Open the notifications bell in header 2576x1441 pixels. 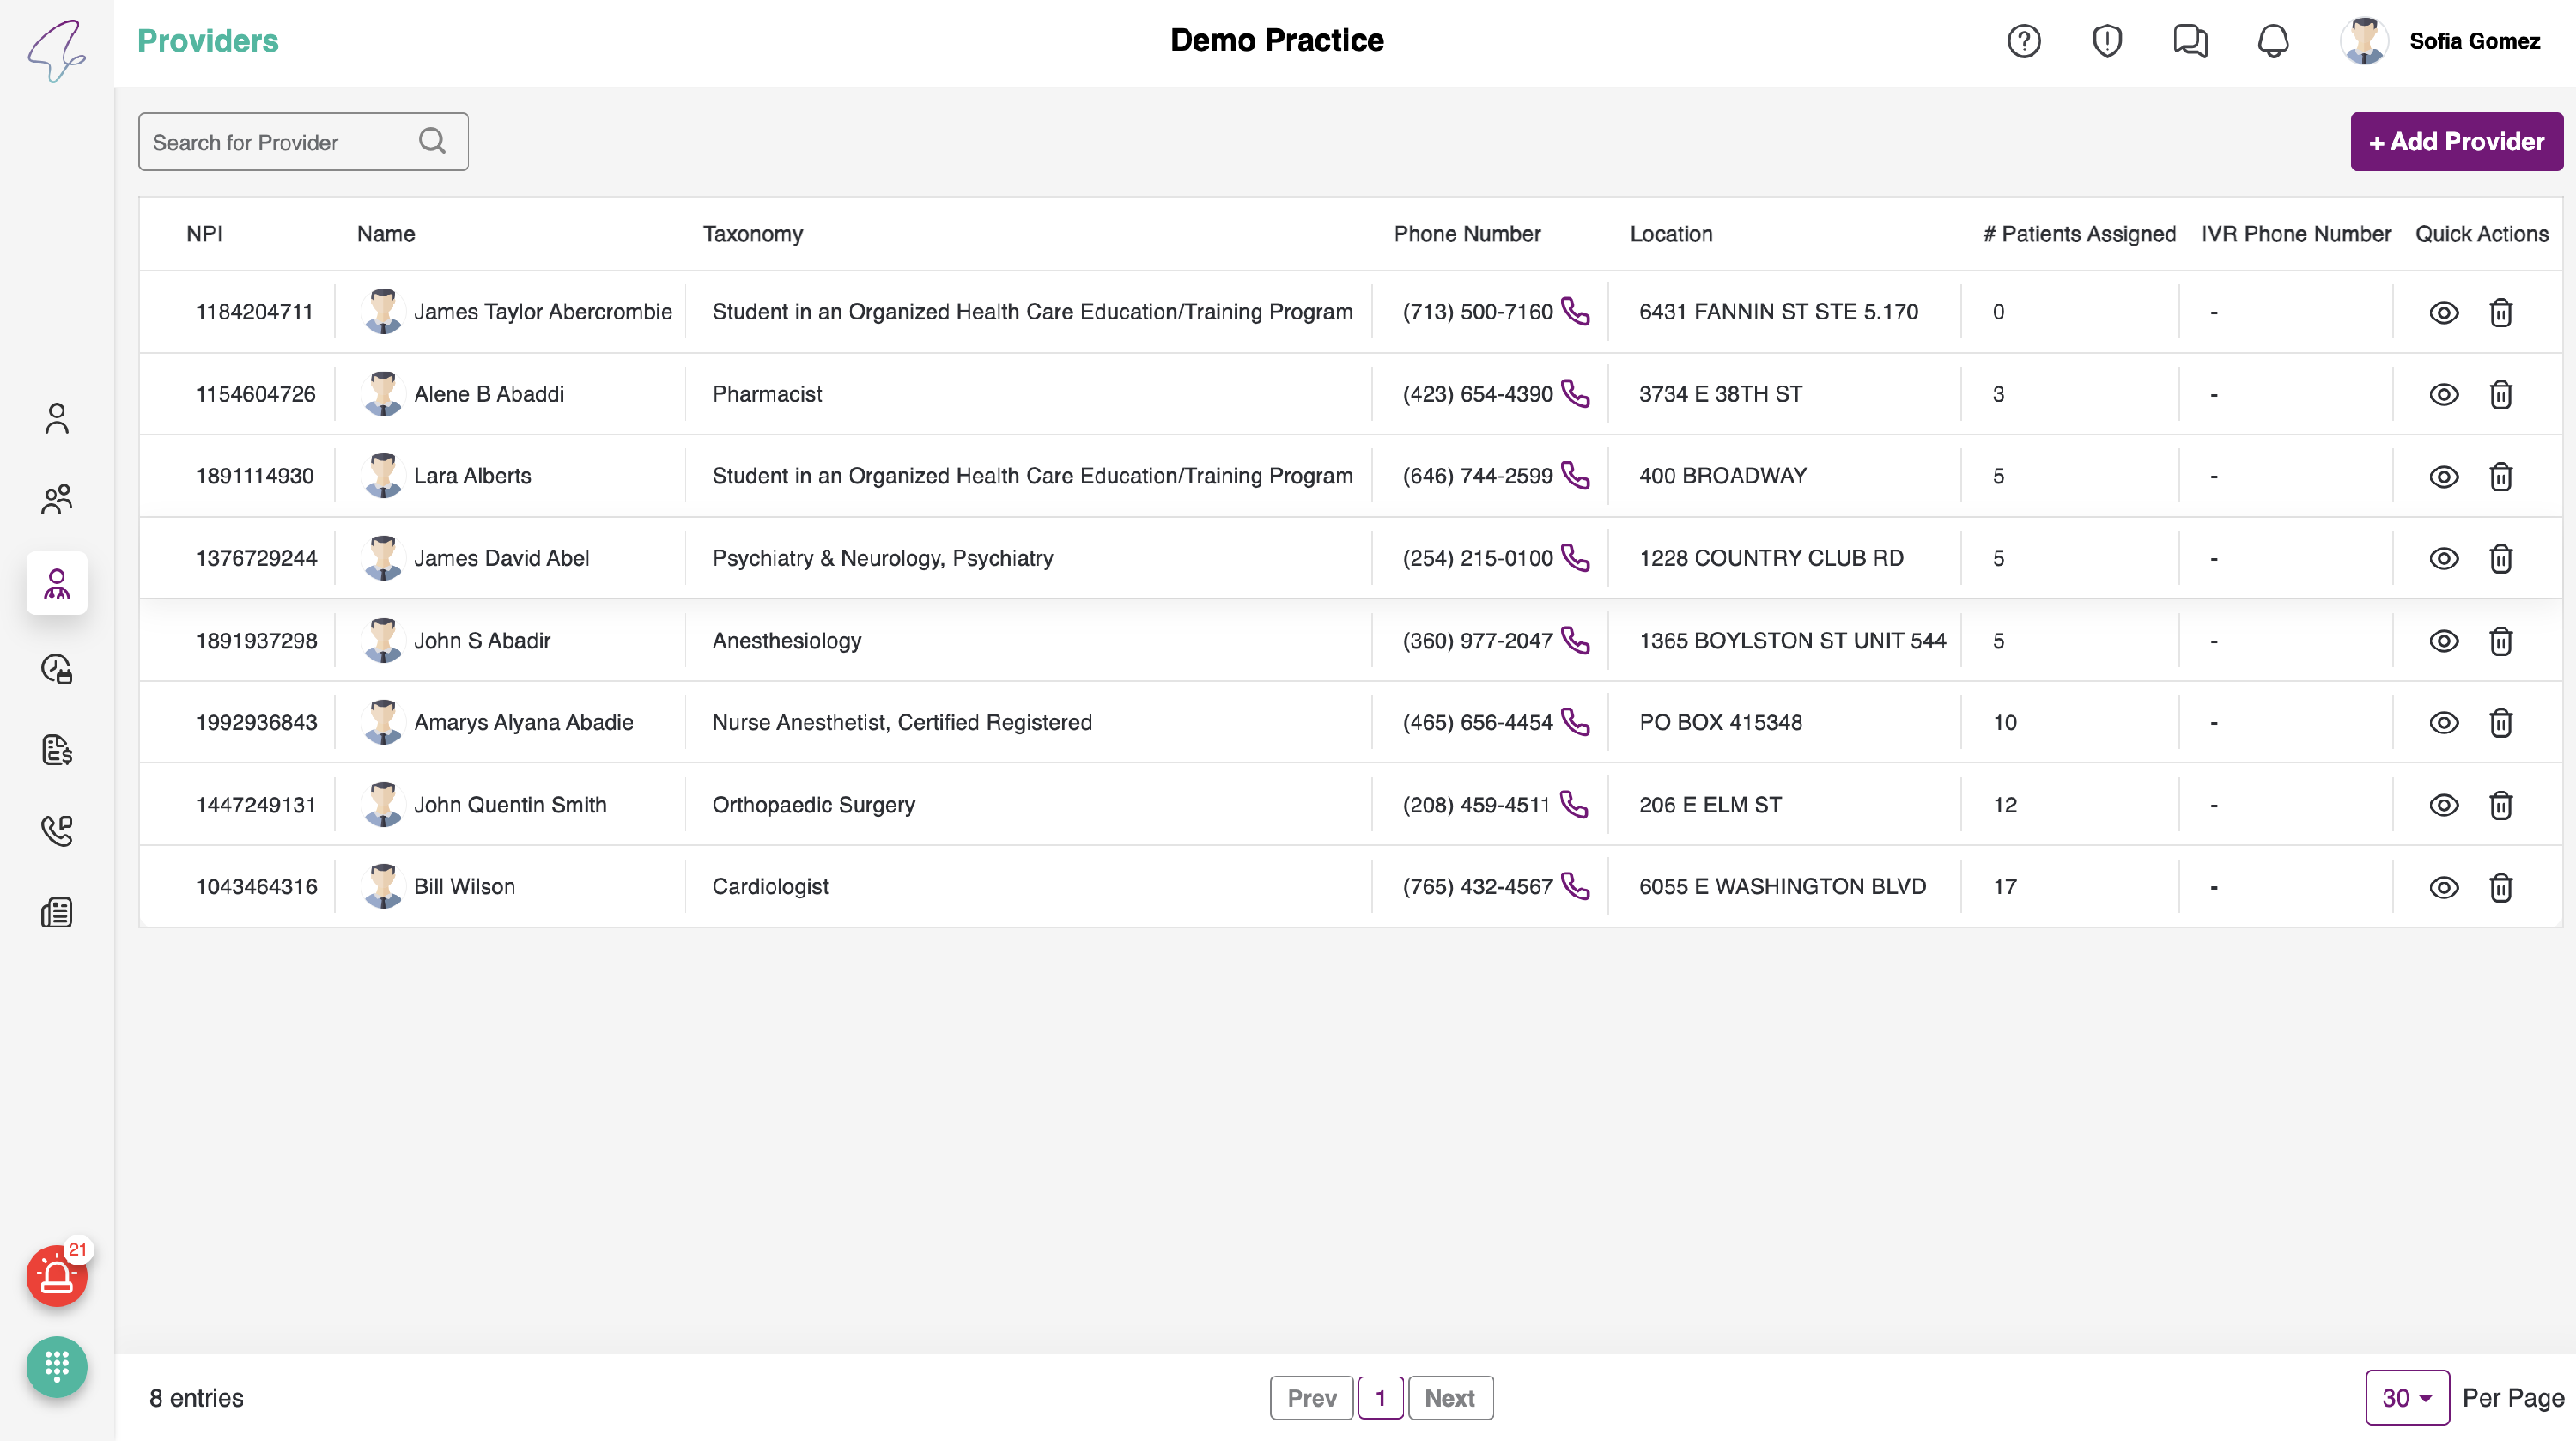[x=2273, y=41]
